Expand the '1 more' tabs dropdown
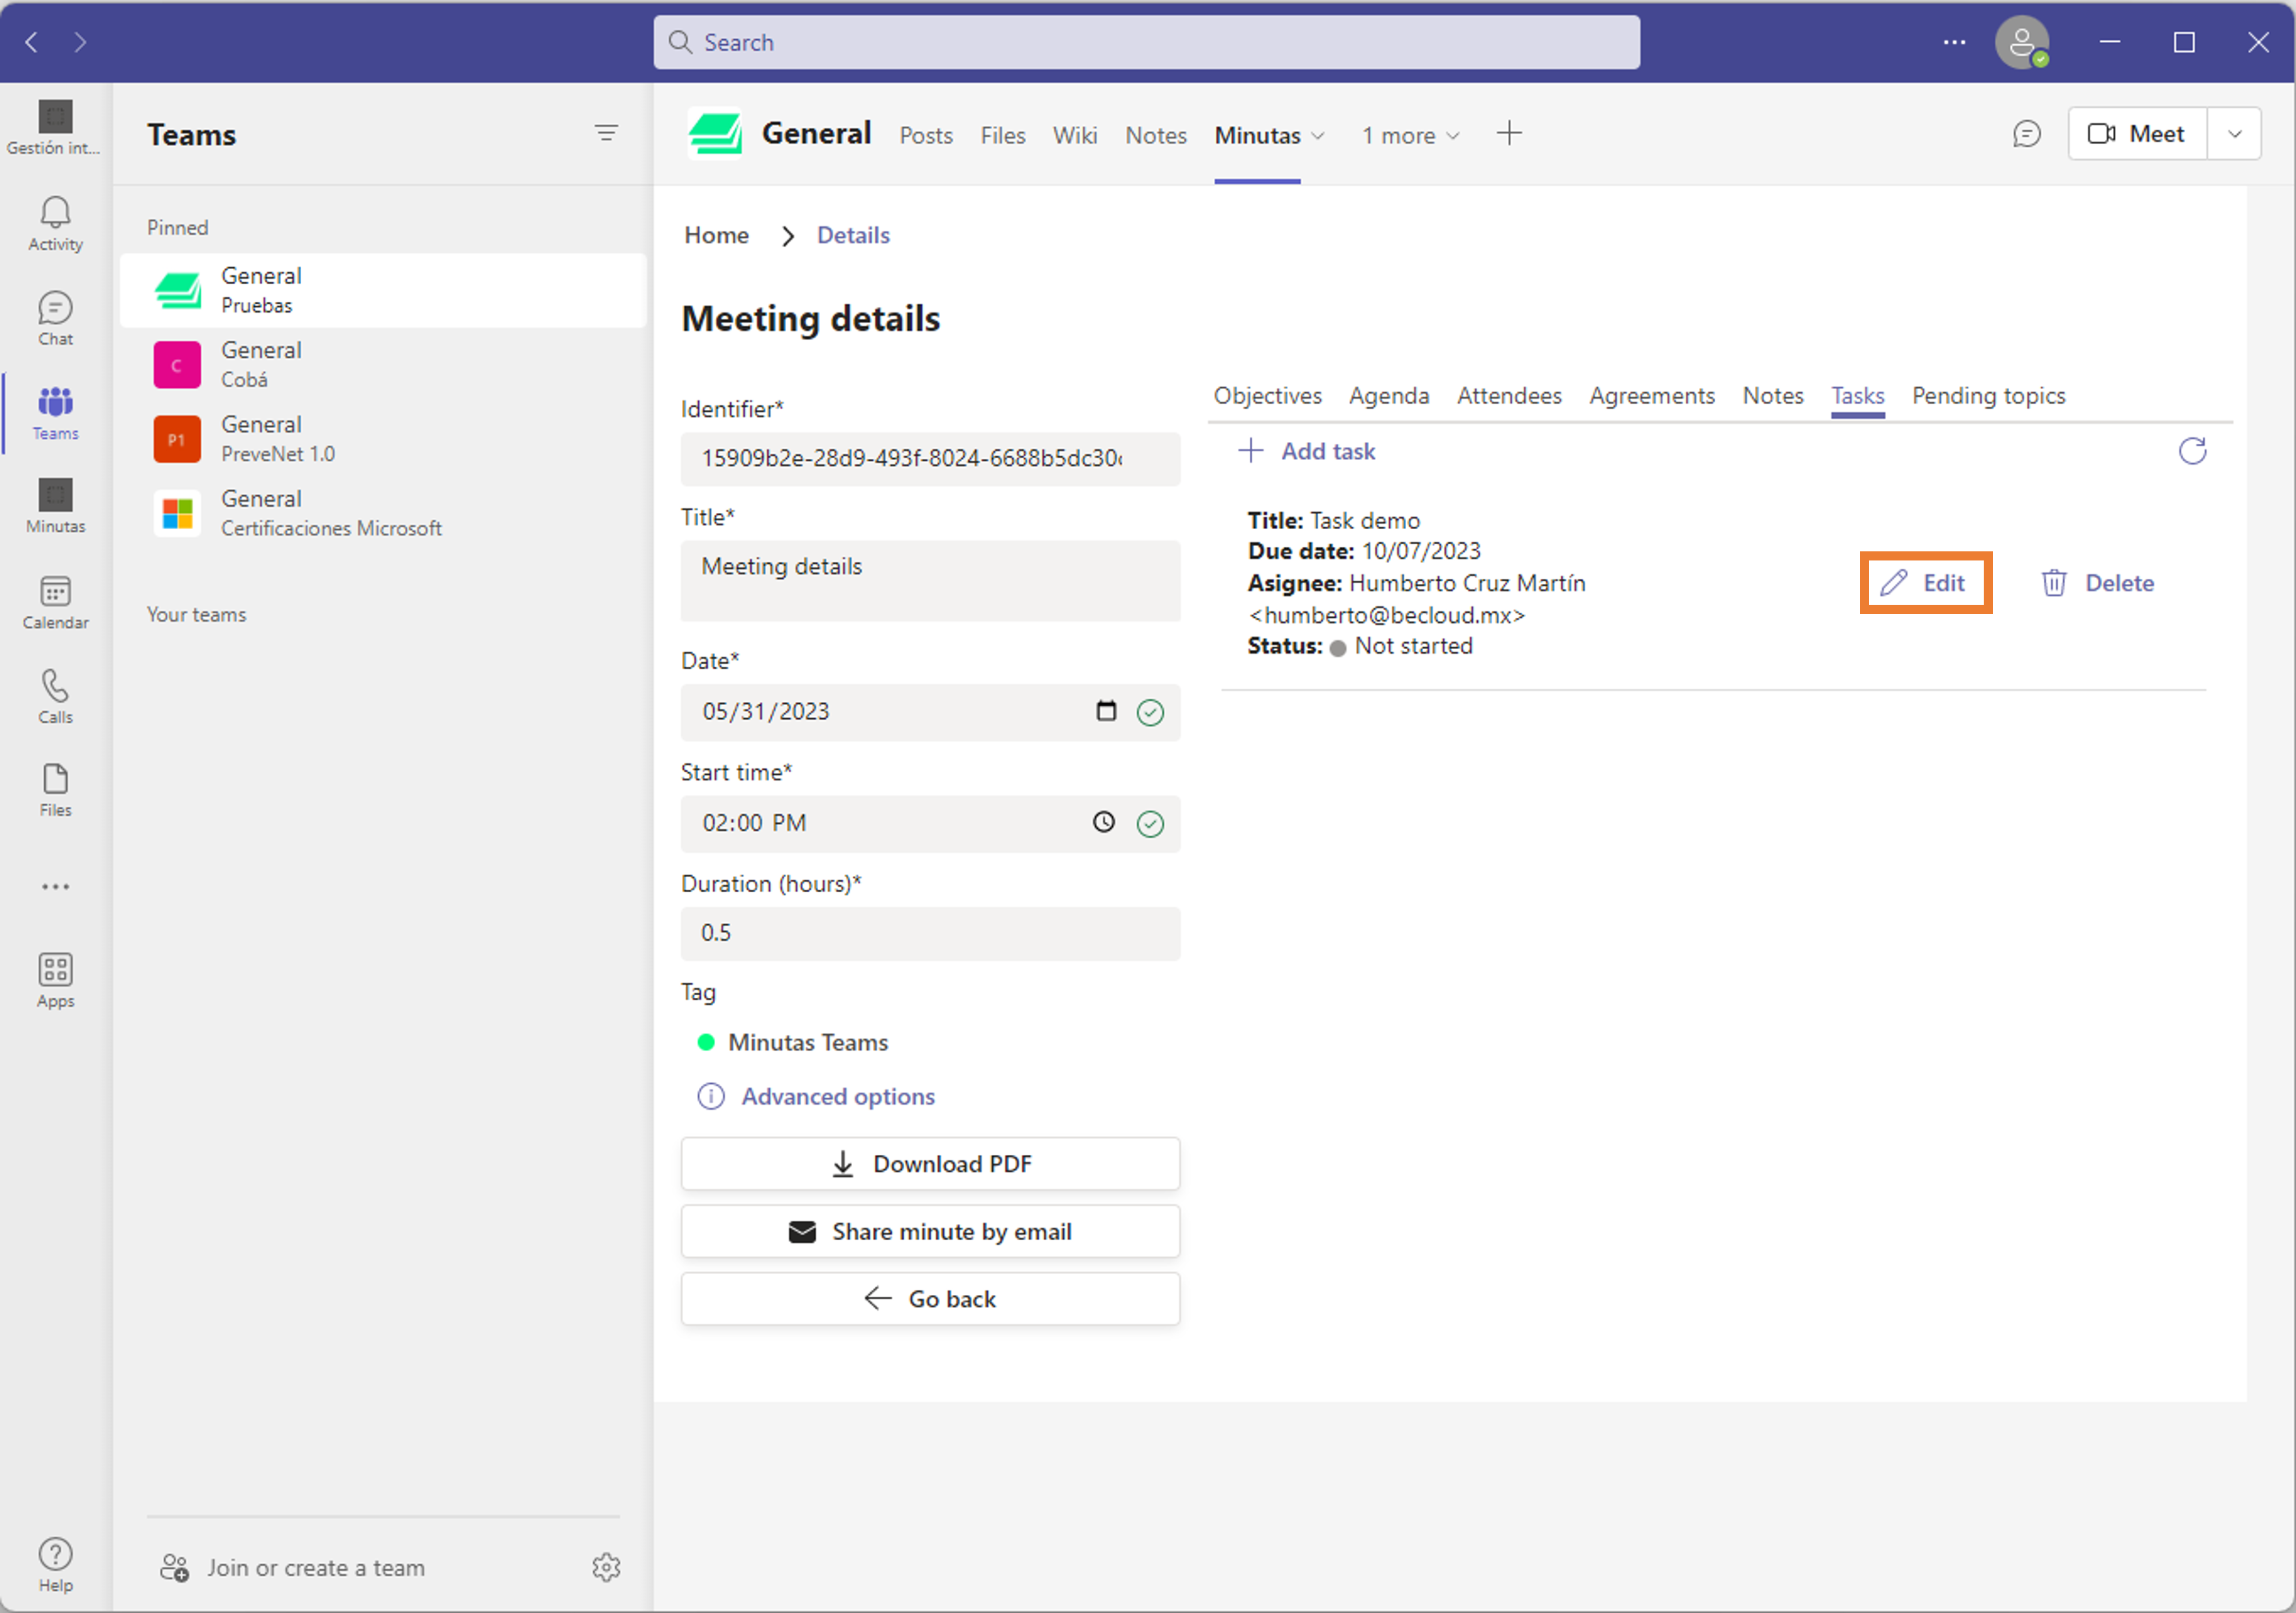 [1411, 136]
